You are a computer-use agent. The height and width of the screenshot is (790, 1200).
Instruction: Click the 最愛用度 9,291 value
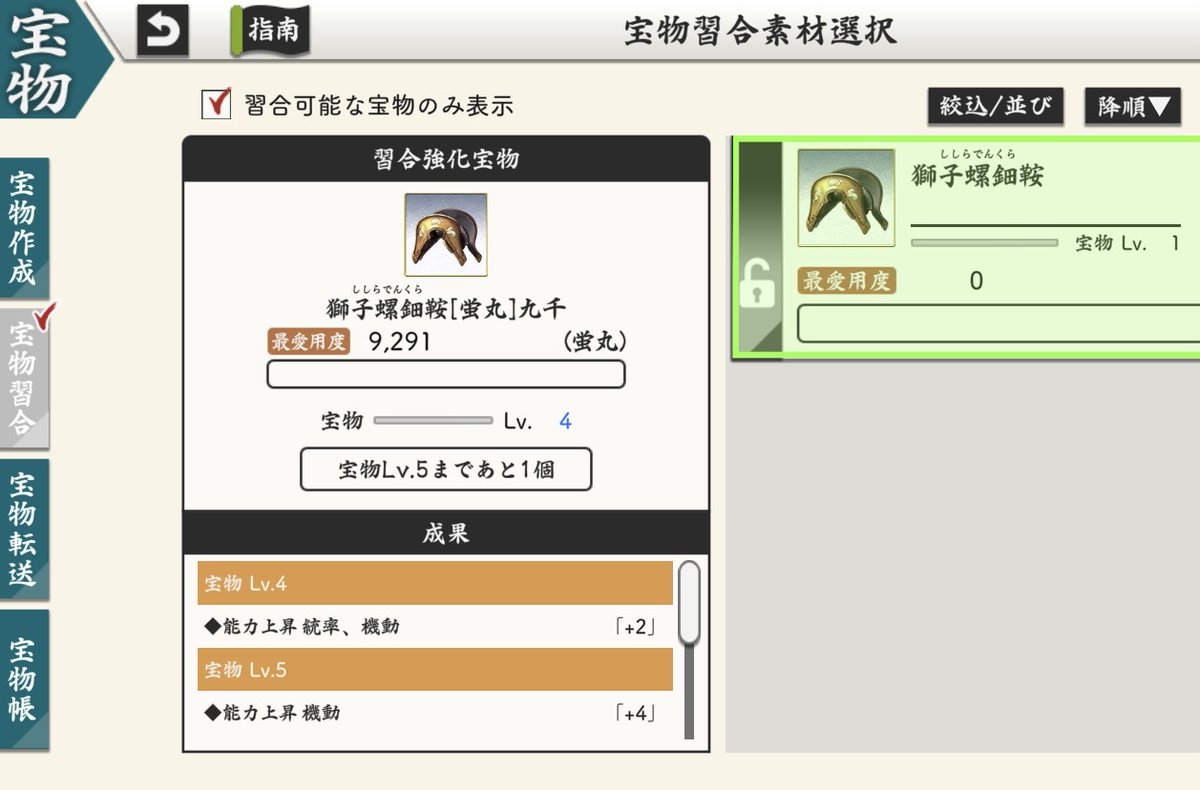(400, 341)
